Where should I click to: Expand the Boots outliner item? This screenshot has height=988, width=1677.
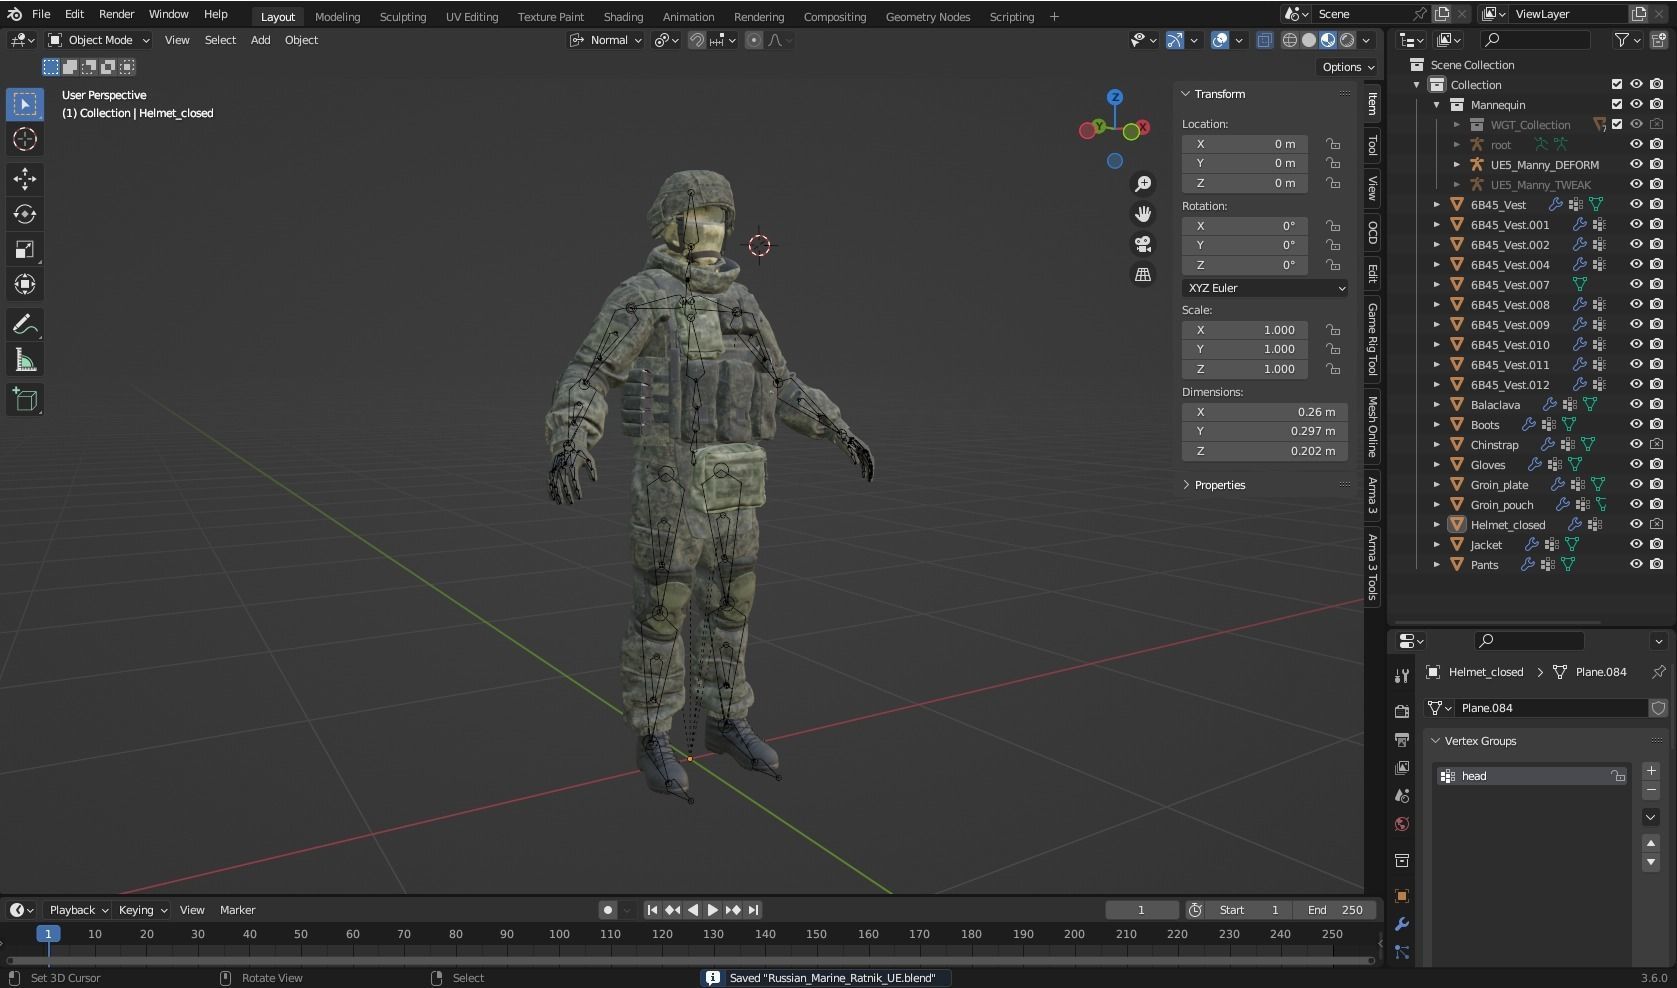pyautogui.click(x=1437, y=425)
